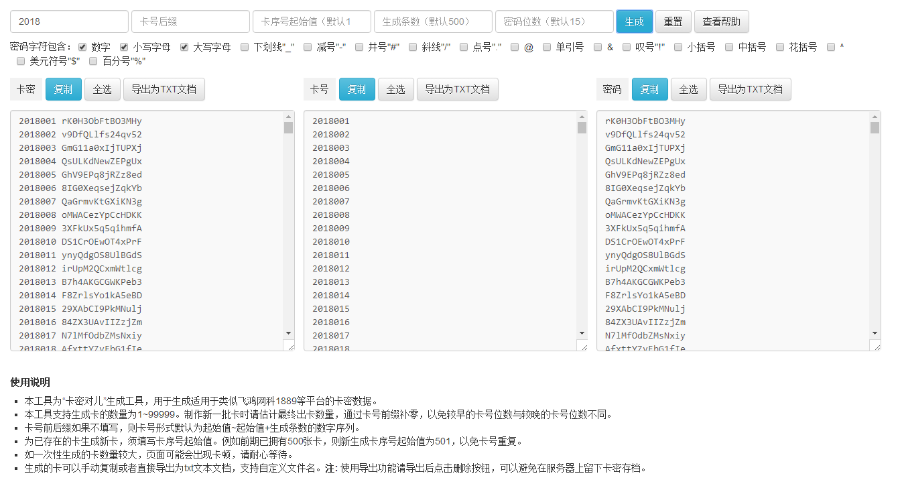Uncheck the 数字 digits checkbox
This screenshot has width=900, height=488.
pyautogui.click(x=83, y=47)
